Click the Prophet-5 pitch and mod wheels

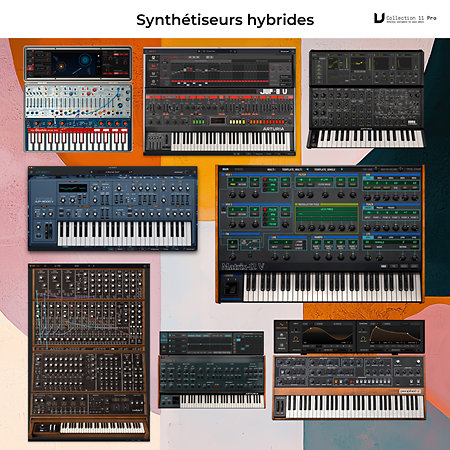coord(280,407)
